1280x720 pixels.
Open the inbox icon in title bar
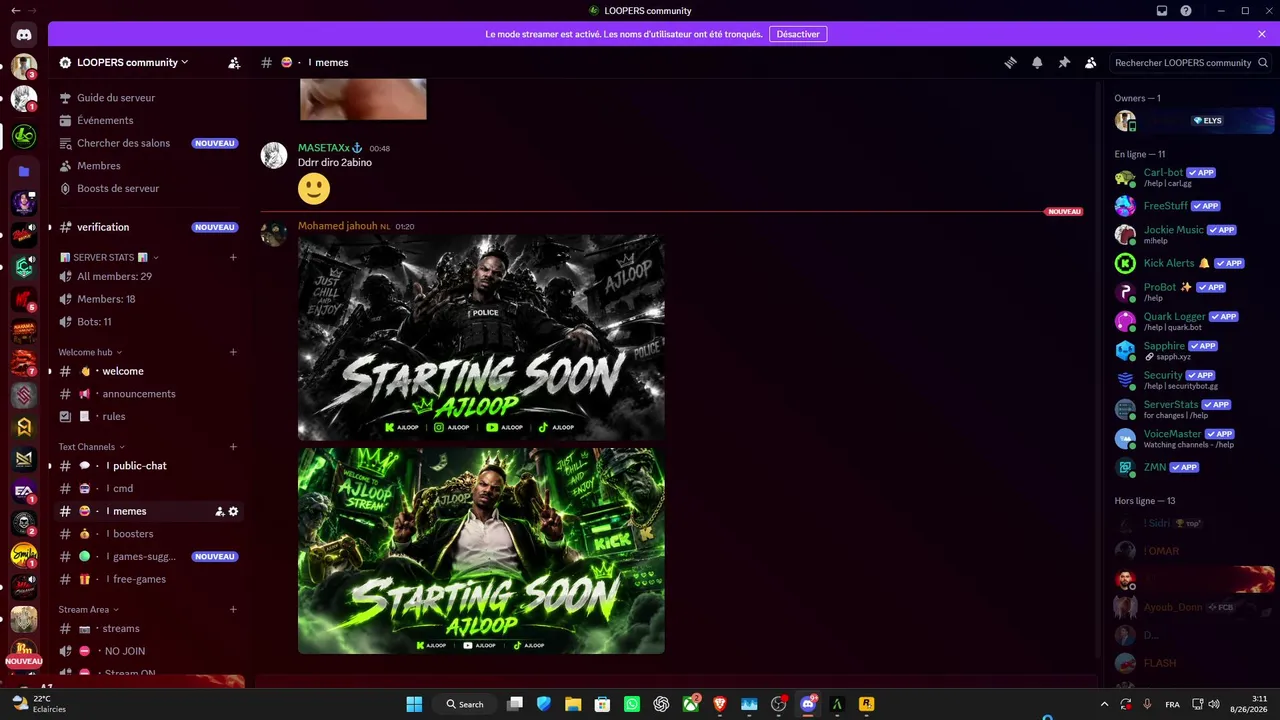click(1162, 11)
